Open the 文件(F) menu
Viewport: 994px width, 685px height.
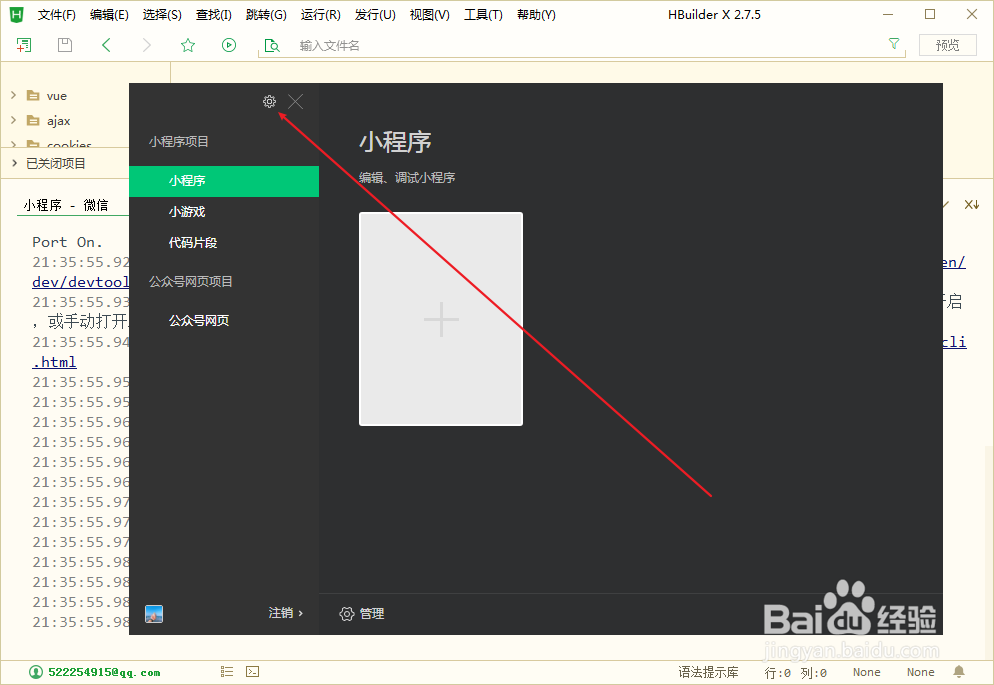point(56,15)
